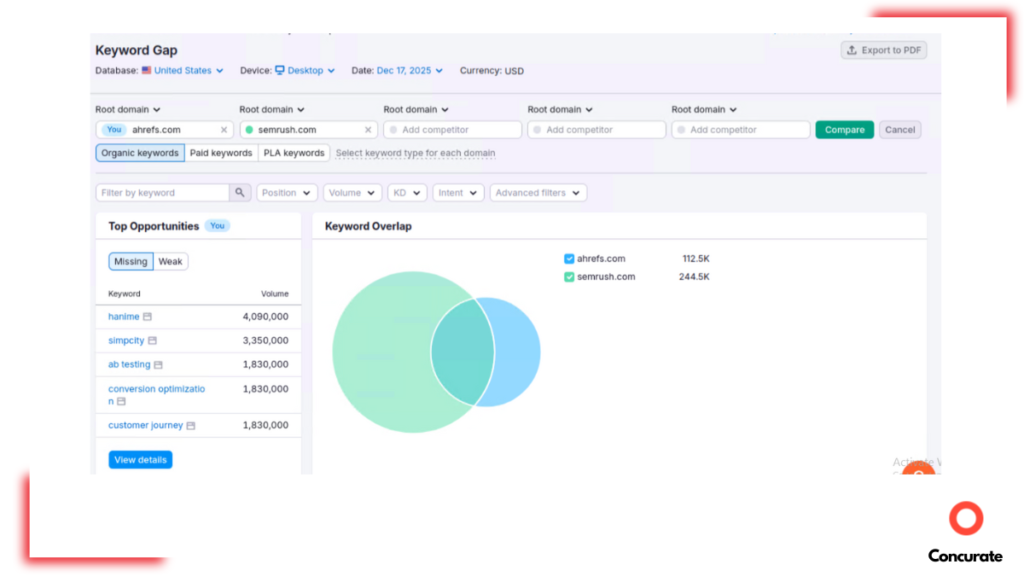Viewport: 1024px width, 576px height.
Task: Select the PLA keywords tab
Action: coord(294,152)
